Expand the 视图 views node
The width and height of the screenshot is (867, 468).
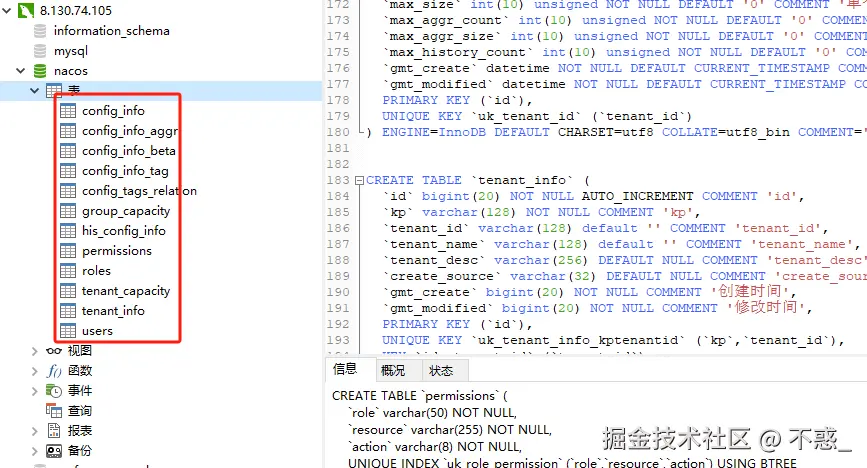pyautogui.click(x=34, y=351)
